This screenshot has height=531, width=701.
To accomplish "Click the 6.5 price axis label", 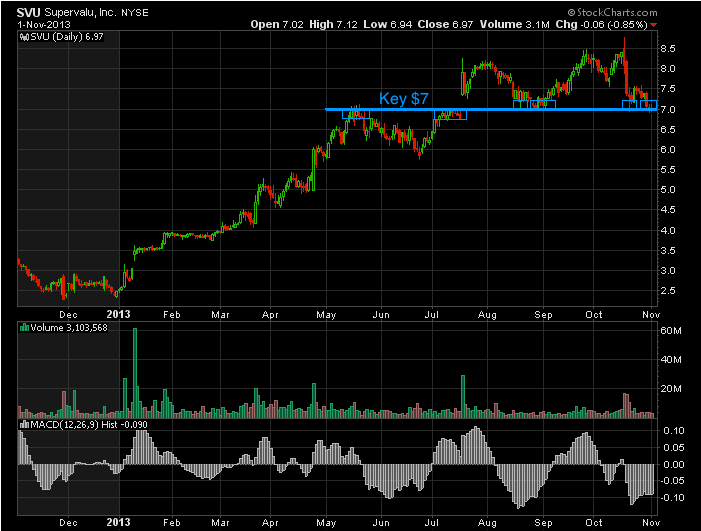I will coord(668,130).
